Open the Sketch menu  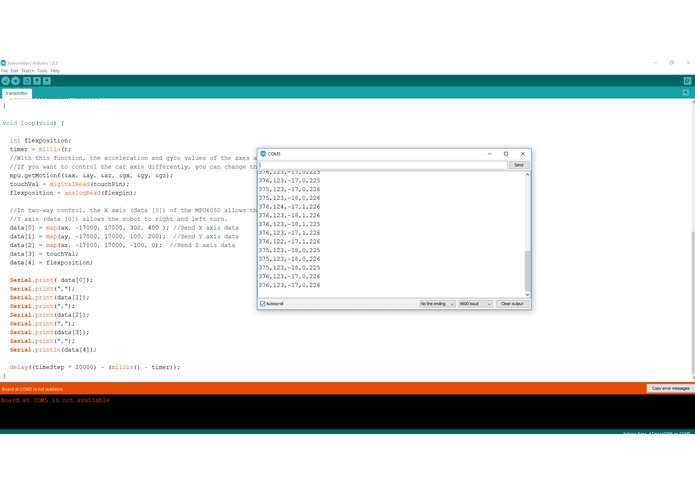click(27, 71)
